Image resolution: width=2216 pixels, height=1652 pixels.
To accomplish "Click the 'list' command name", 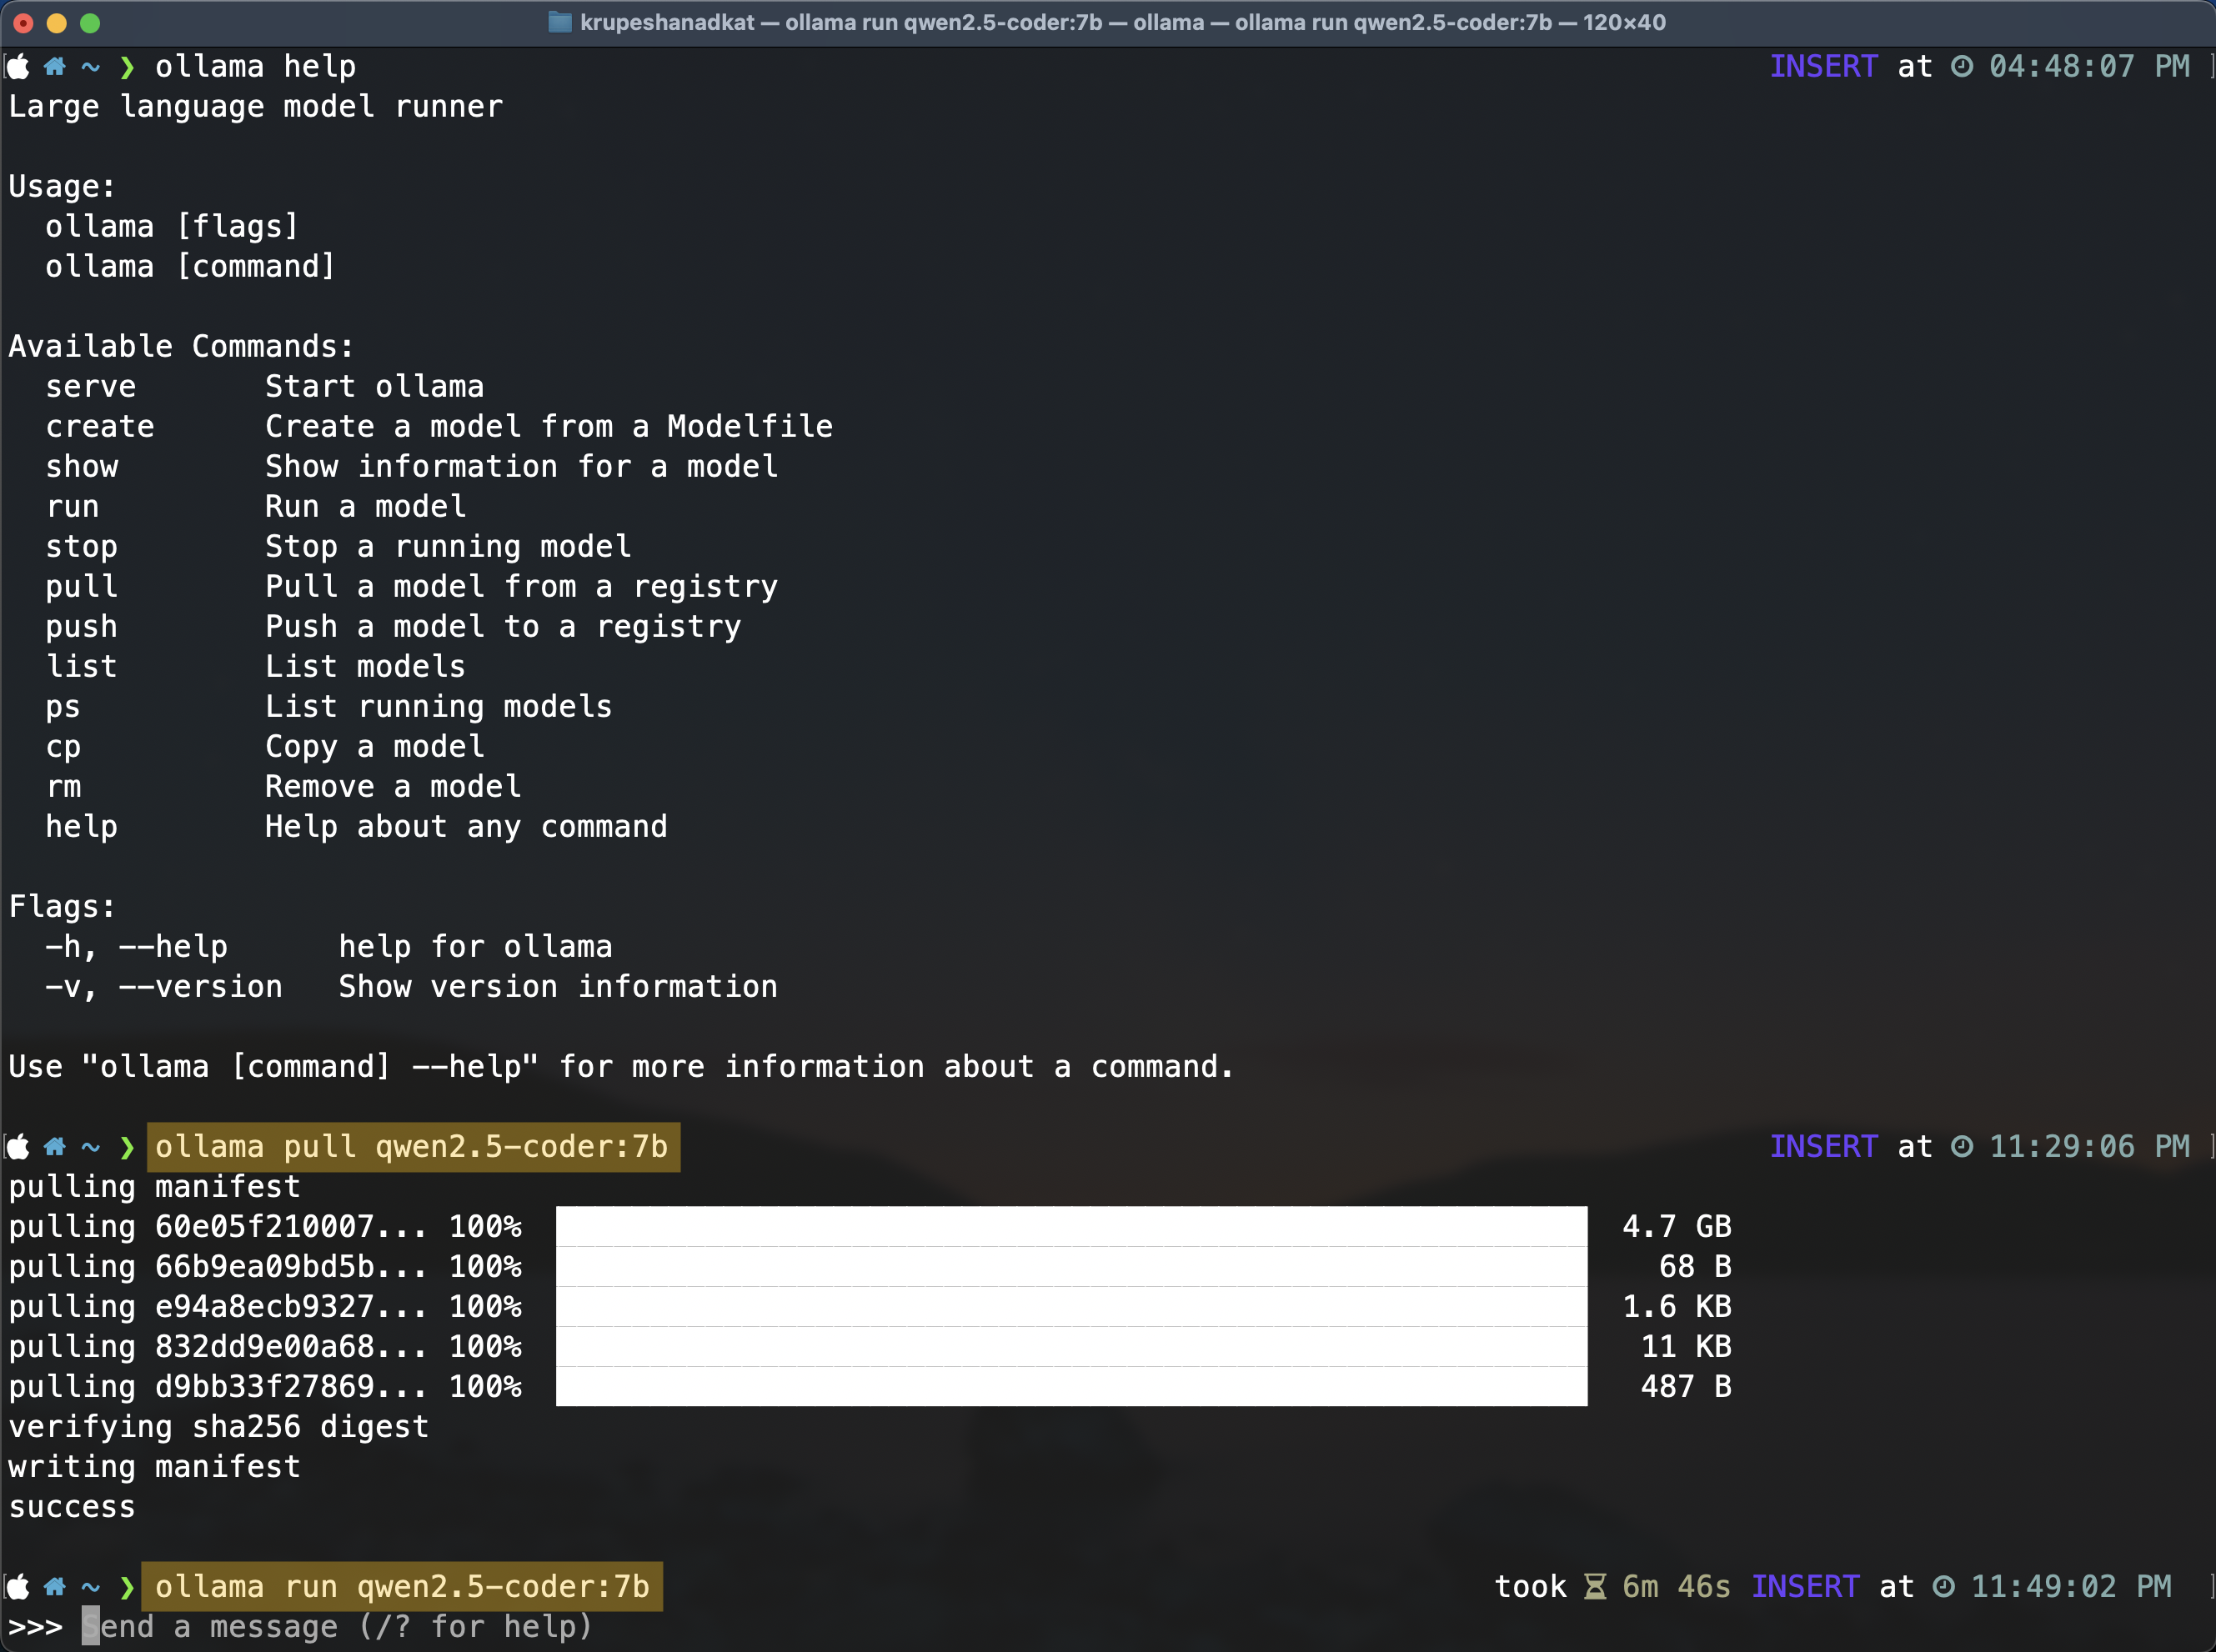I will click(82, 667).
